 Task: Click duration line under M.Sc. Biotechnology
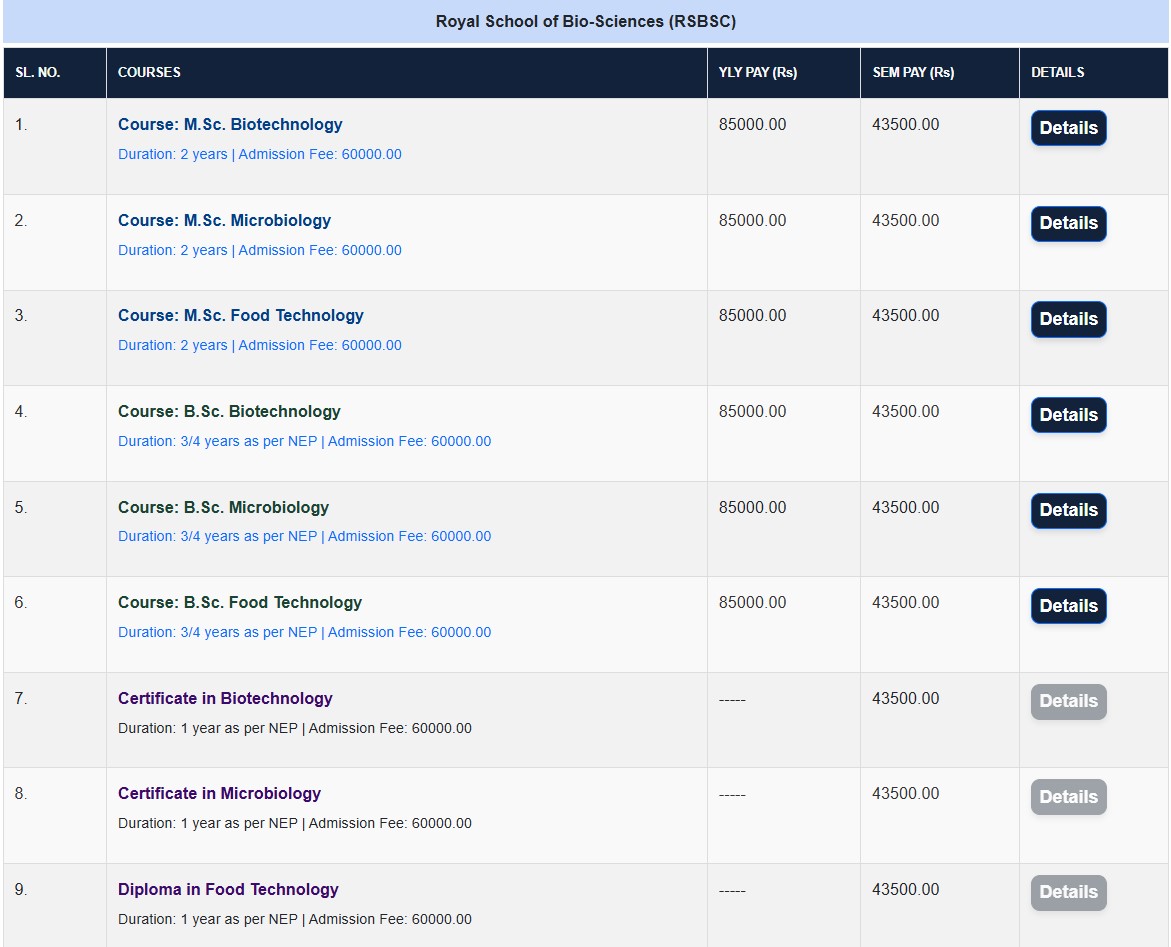260,155
